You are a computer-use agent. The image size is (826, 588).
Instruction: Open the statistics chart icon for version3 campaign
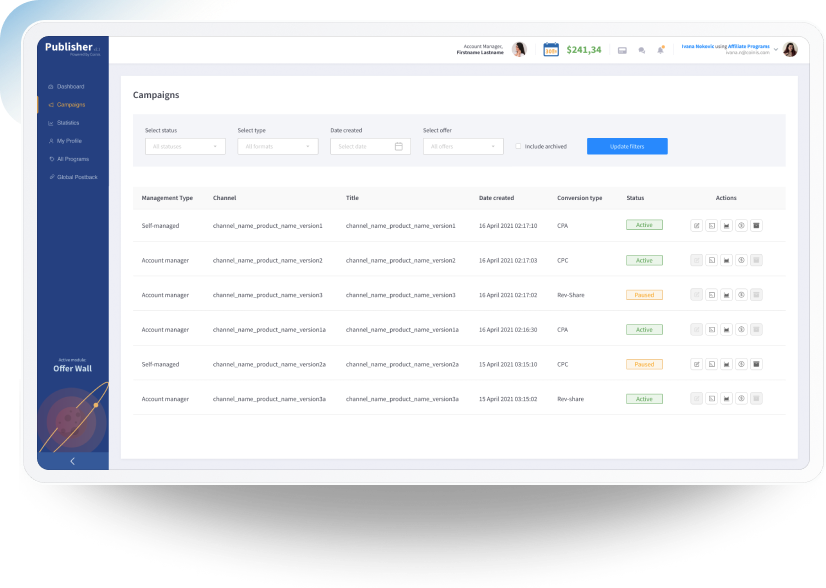726,294
